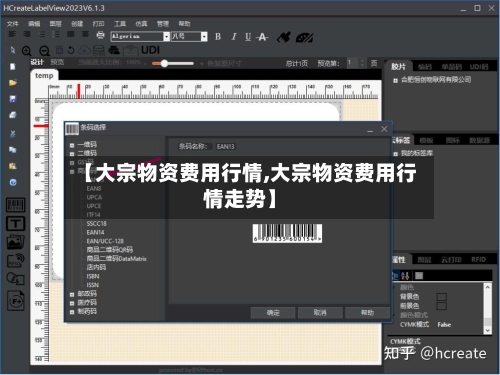Zoom out with the magnifier minus icon
Viewport: 500px width, 375px height.
click(x=44, y=51)
